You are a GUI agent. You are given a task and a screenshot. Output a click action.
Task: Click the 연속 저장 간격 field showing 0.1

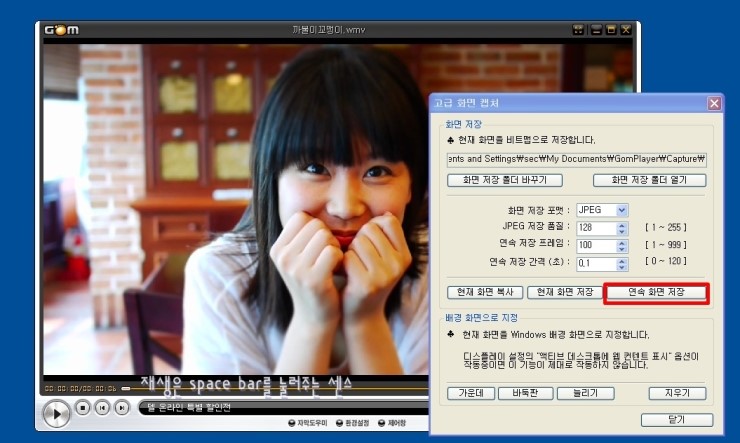click(x=597, y=264)
